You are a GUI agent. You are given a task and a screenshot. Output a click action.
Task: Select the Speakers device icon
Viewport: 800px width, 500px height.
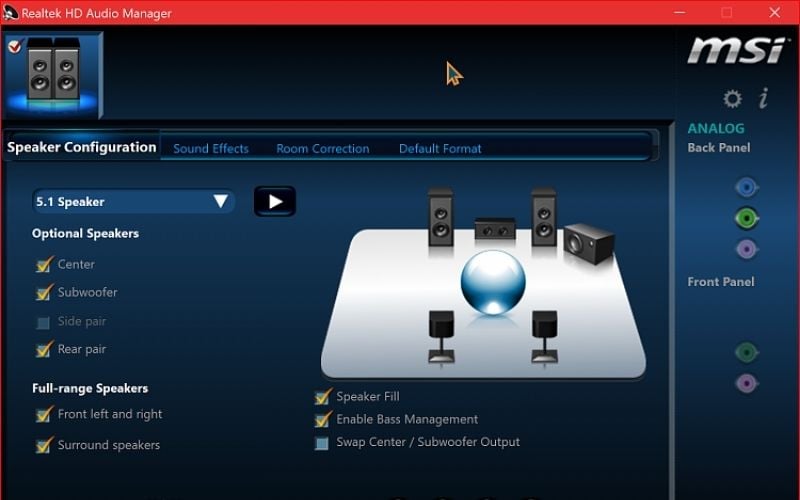click(53, 74)
